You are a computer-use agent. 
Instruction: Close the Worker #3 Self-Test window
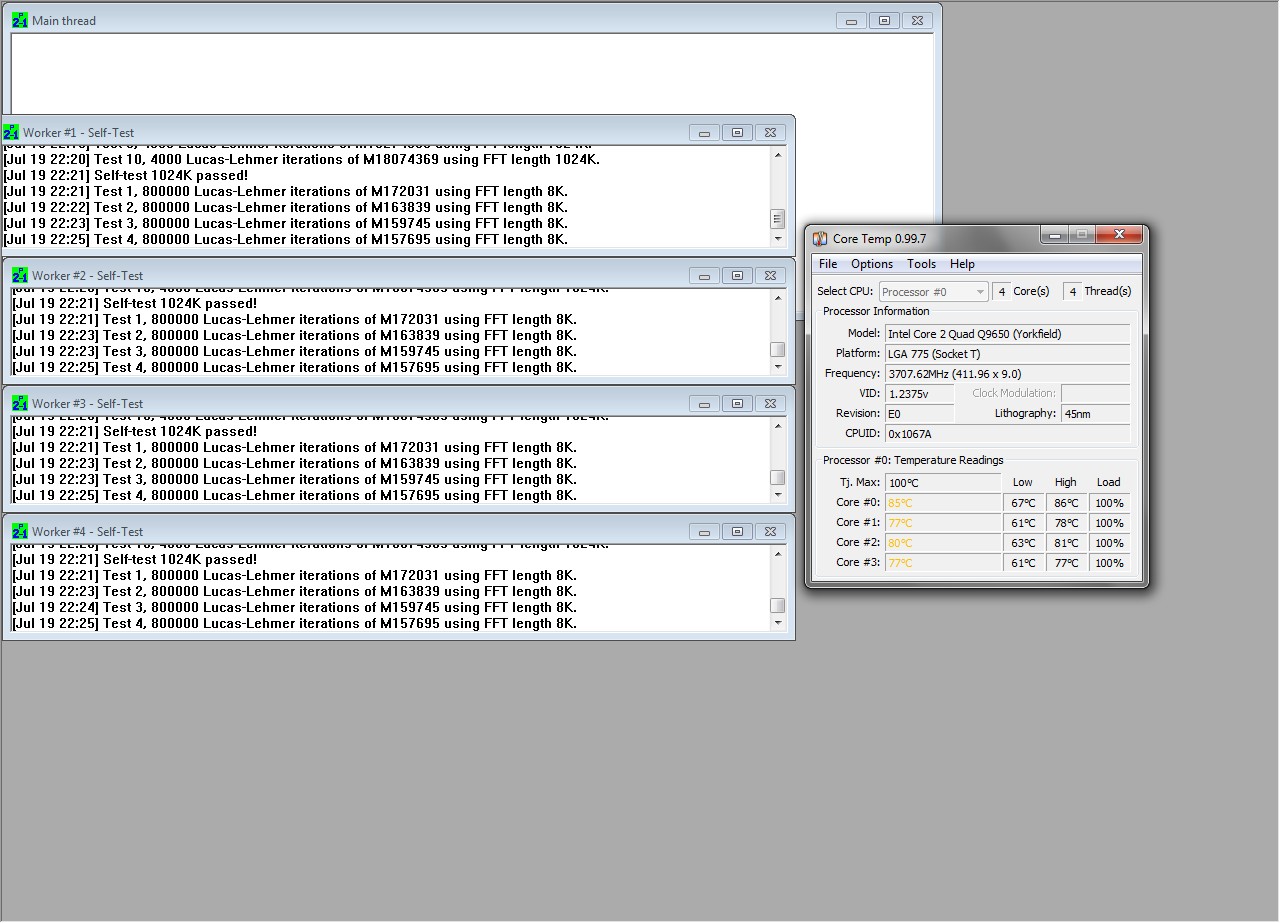[770, 404]
